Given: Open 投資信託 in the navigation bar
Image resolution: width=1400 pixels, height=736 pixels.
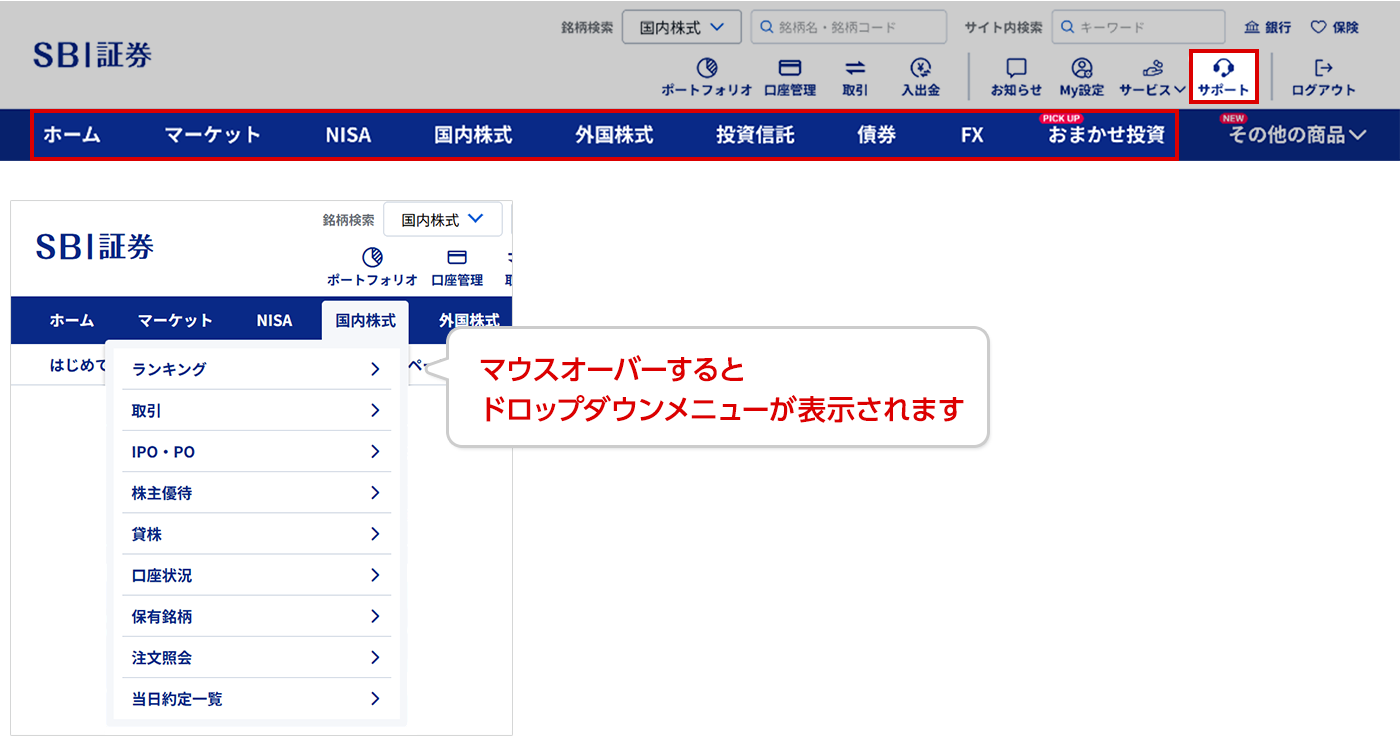Looking at the screenshot, I should click(x=755, y=134).
